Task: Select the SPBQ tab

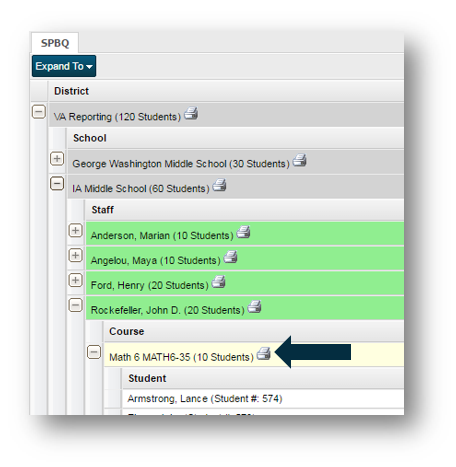Action: pos(55,43)
